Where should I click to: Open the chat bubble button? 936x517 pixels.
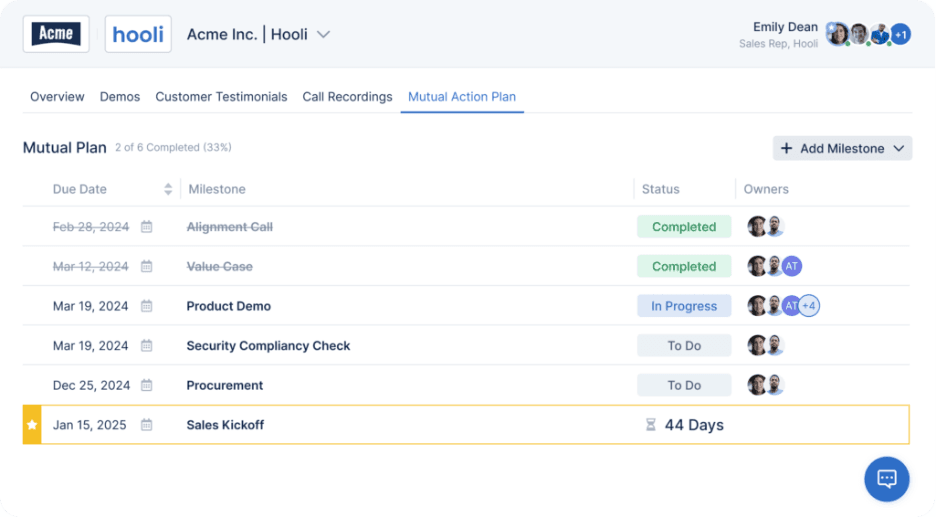pos(886,479)
